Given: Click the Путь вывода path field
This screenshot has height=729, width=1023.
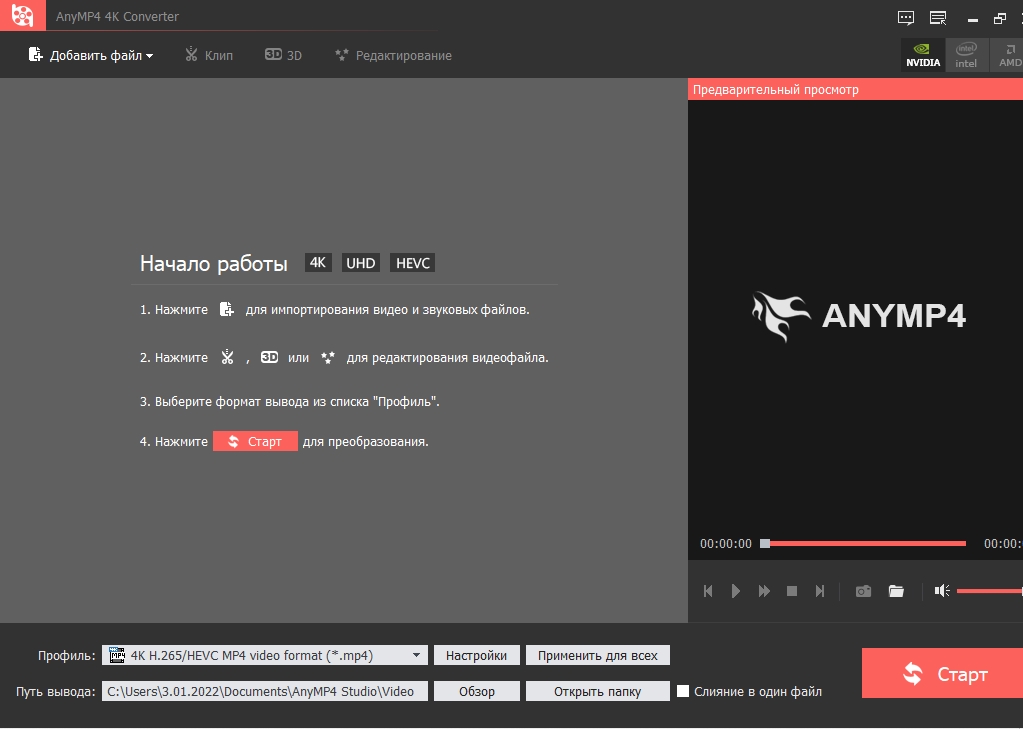Looking at the screenshot, I should tap(265, 691).
